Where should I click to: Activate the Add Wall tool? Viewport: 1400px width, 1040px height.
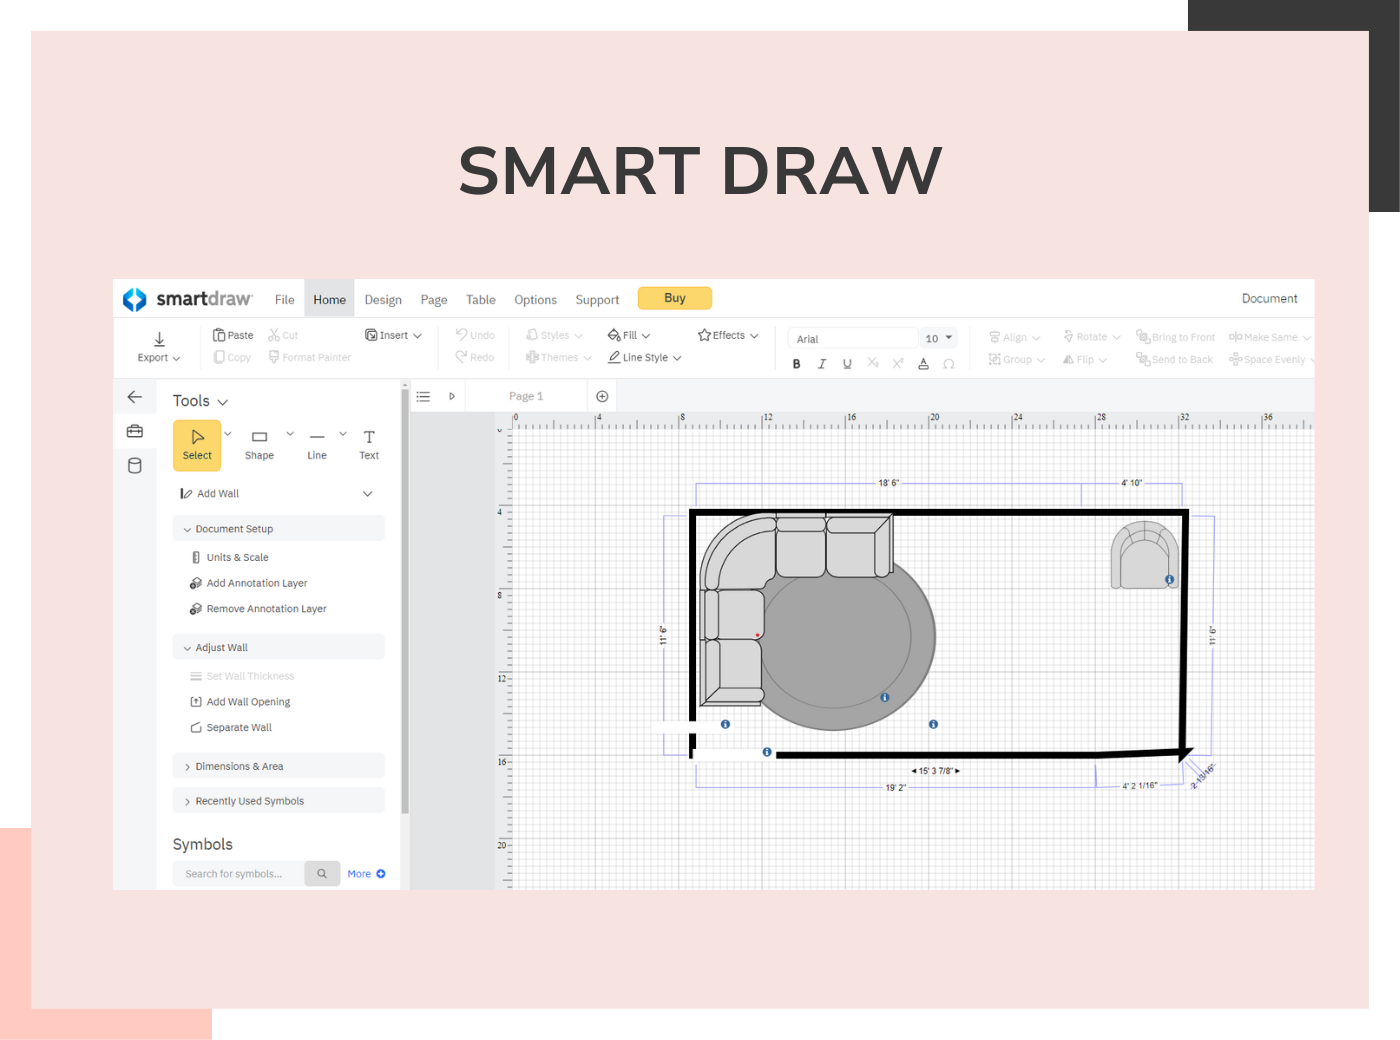point(216,493)
